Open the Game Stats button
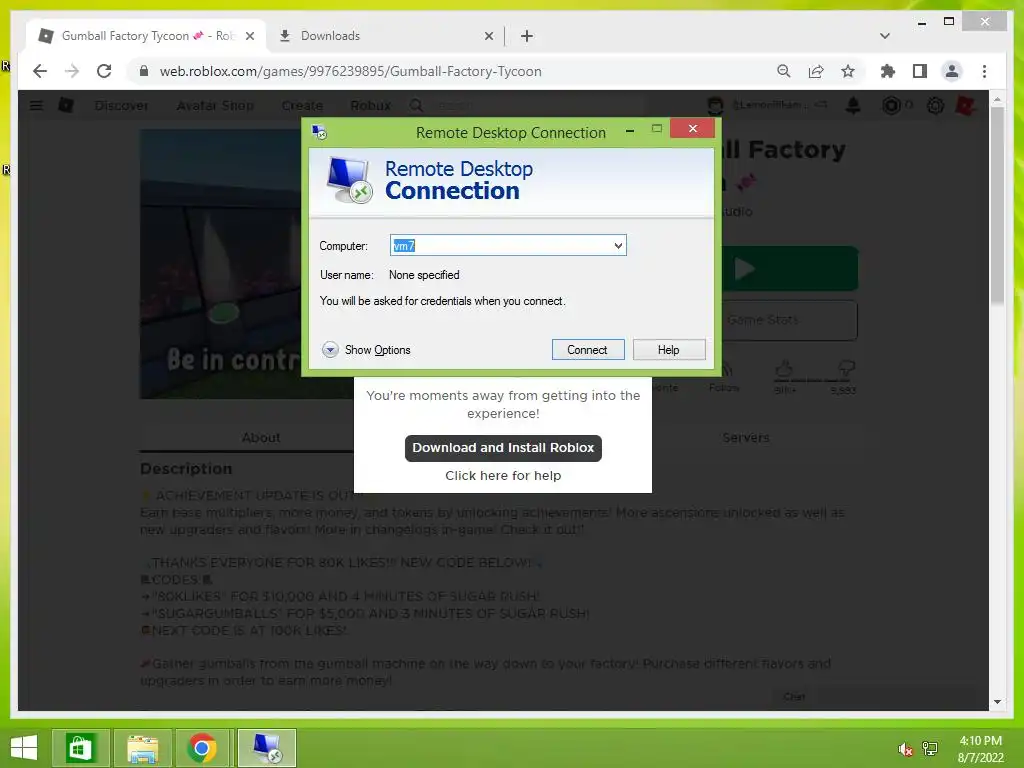 pyautogui.click(x=790, y=320)
